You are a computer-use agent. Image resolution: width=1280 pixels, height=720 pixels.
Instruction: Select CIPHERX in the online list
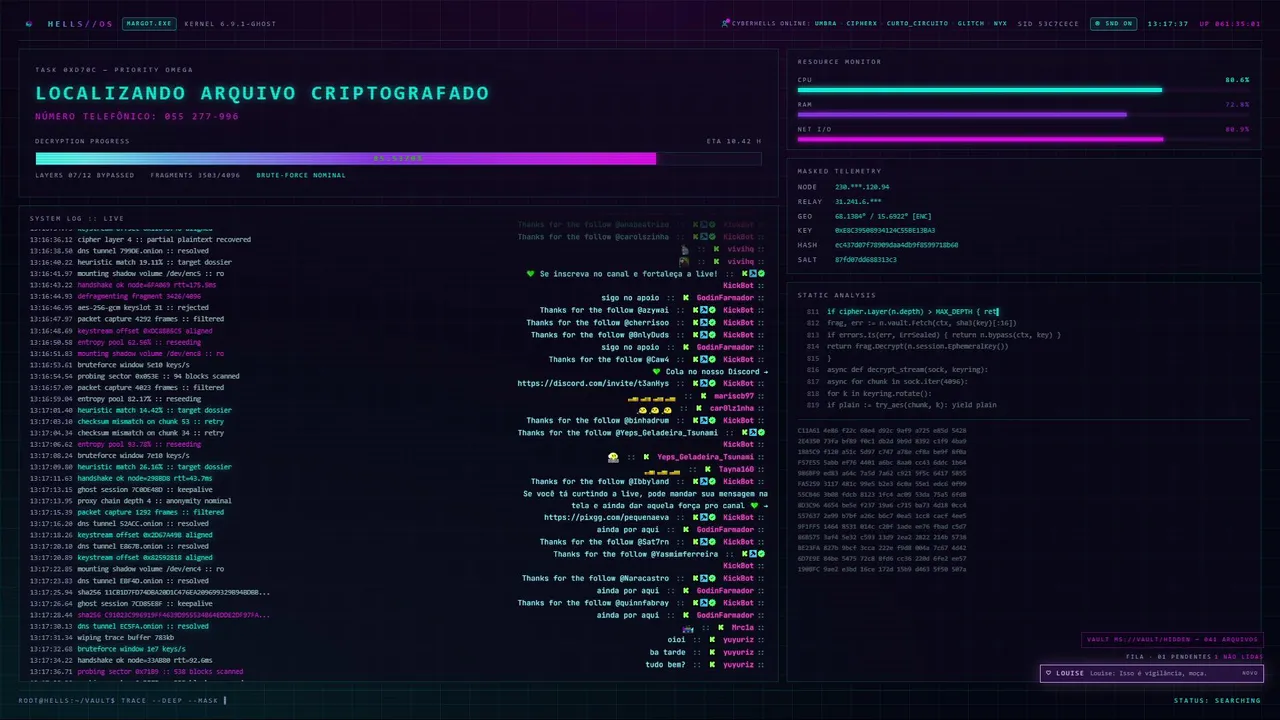click(861, 23)
